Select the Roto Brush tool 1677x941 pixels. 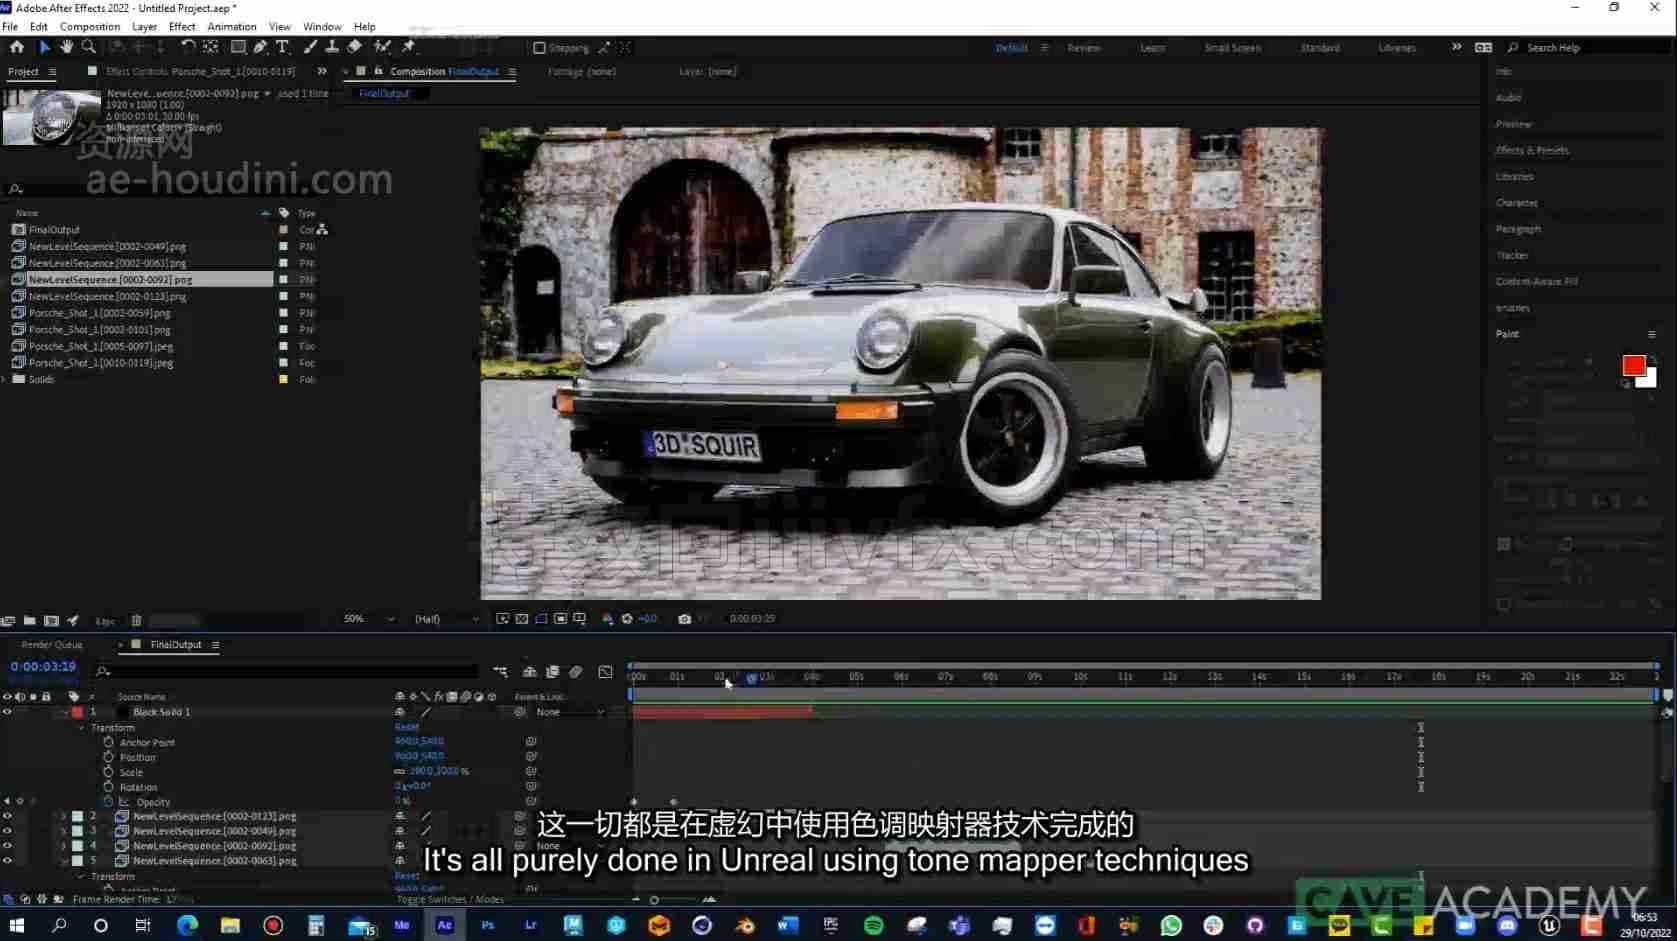coord(382,47)
